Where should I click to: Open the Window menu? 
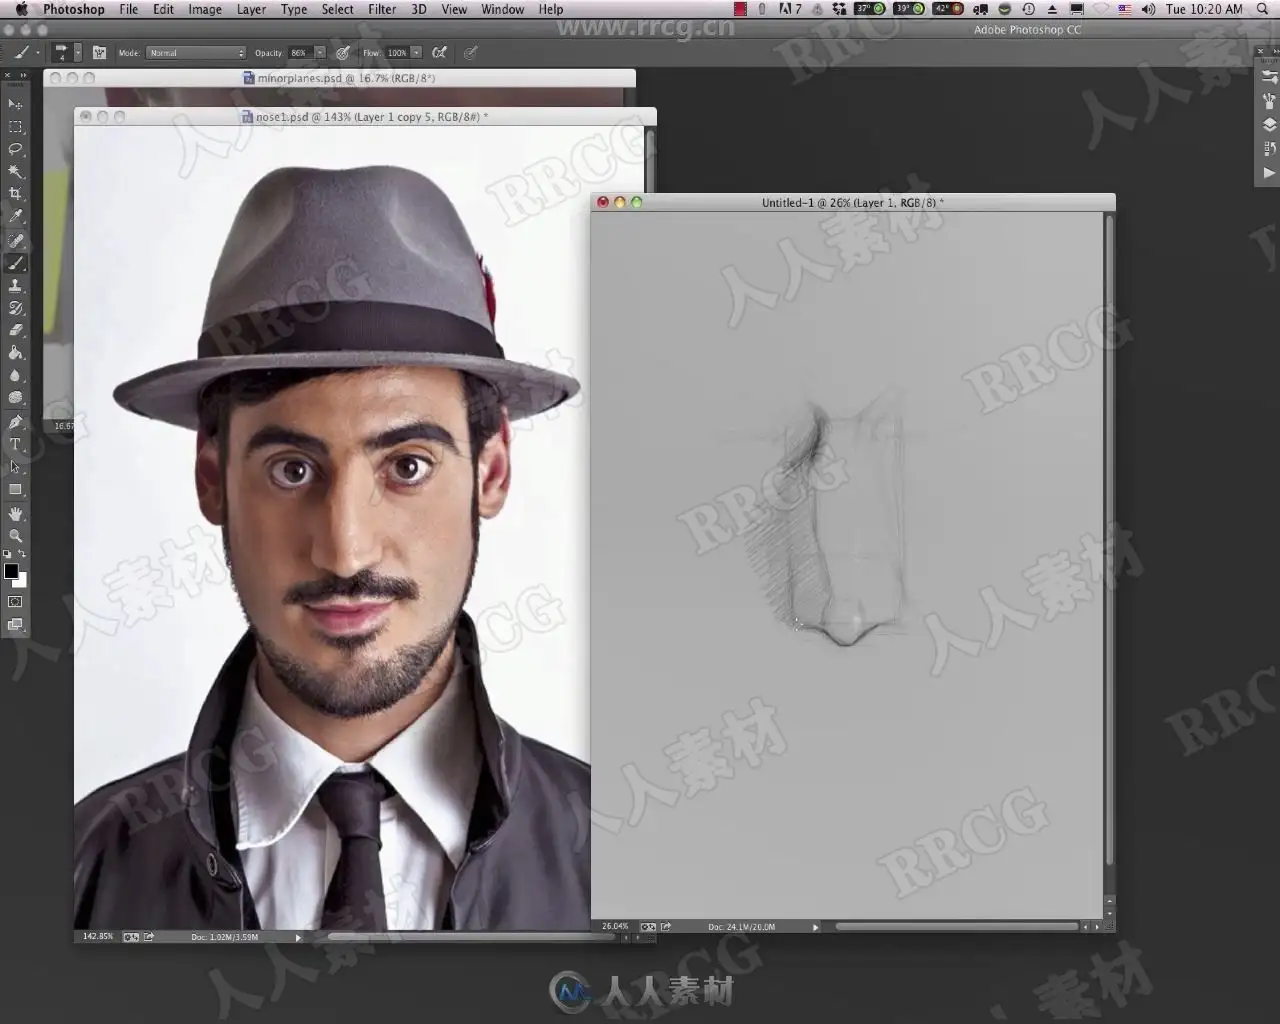point(502,9)
